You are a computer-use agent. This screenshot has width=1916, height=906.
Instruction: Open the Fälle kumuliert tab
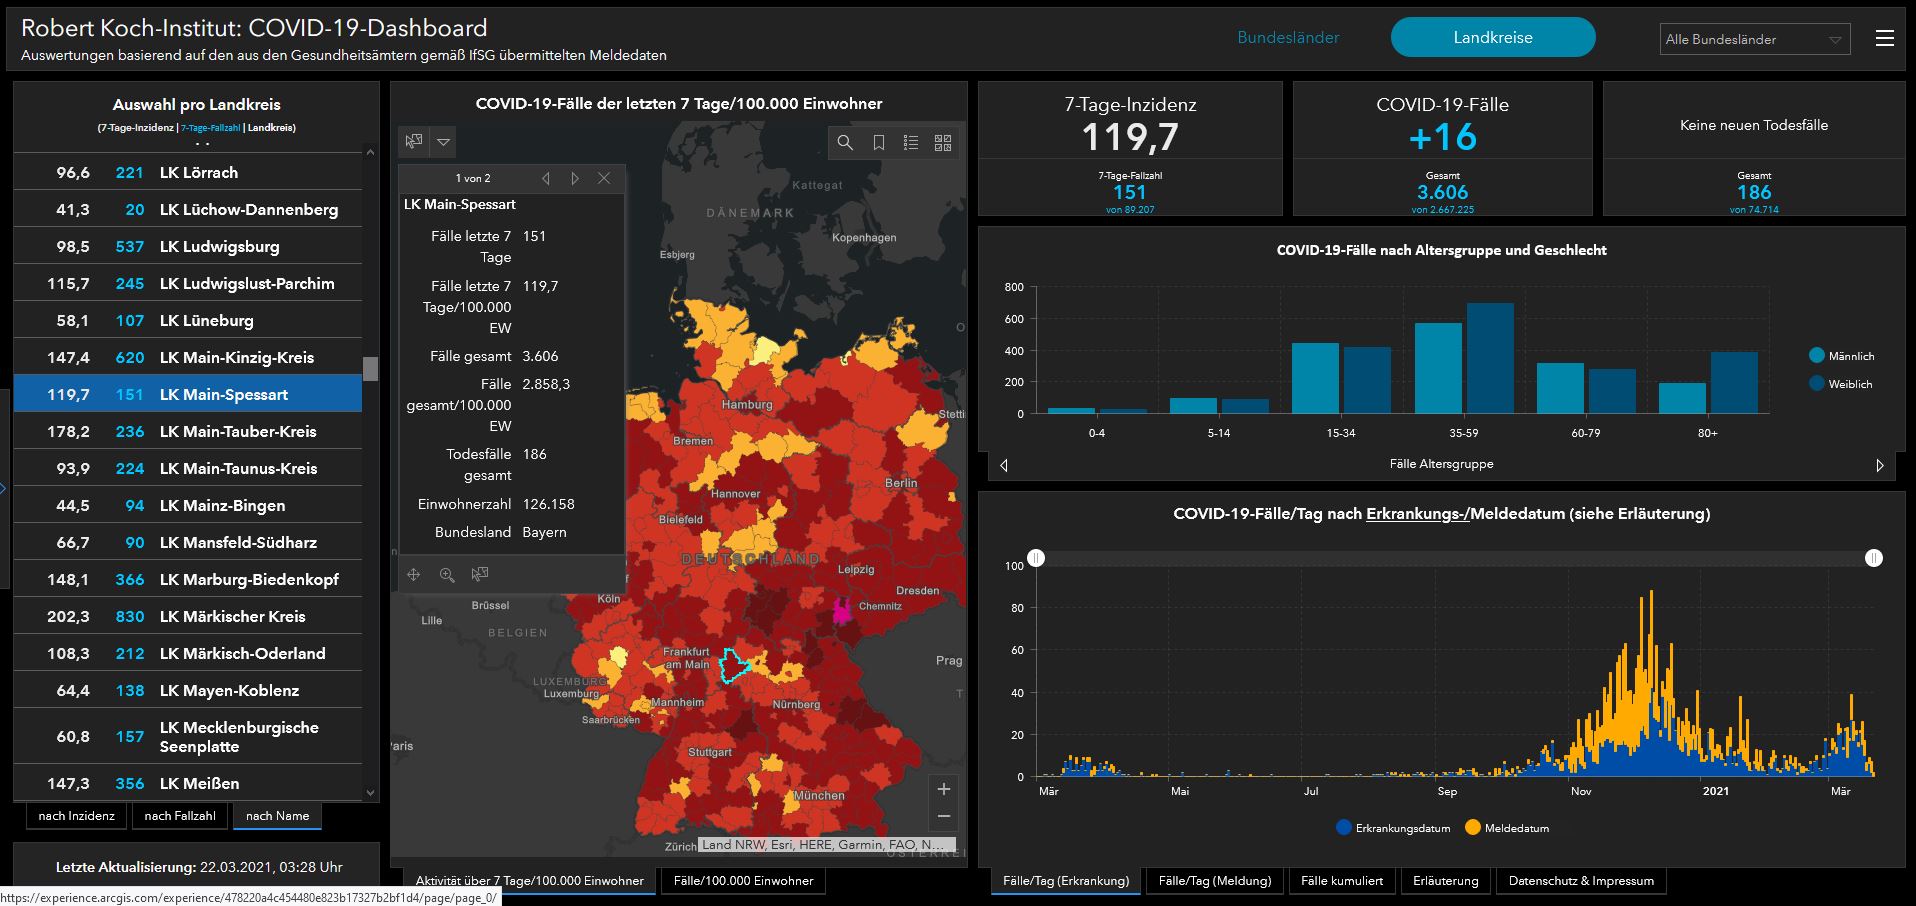pyautogui.click(x=1341, y=881)
